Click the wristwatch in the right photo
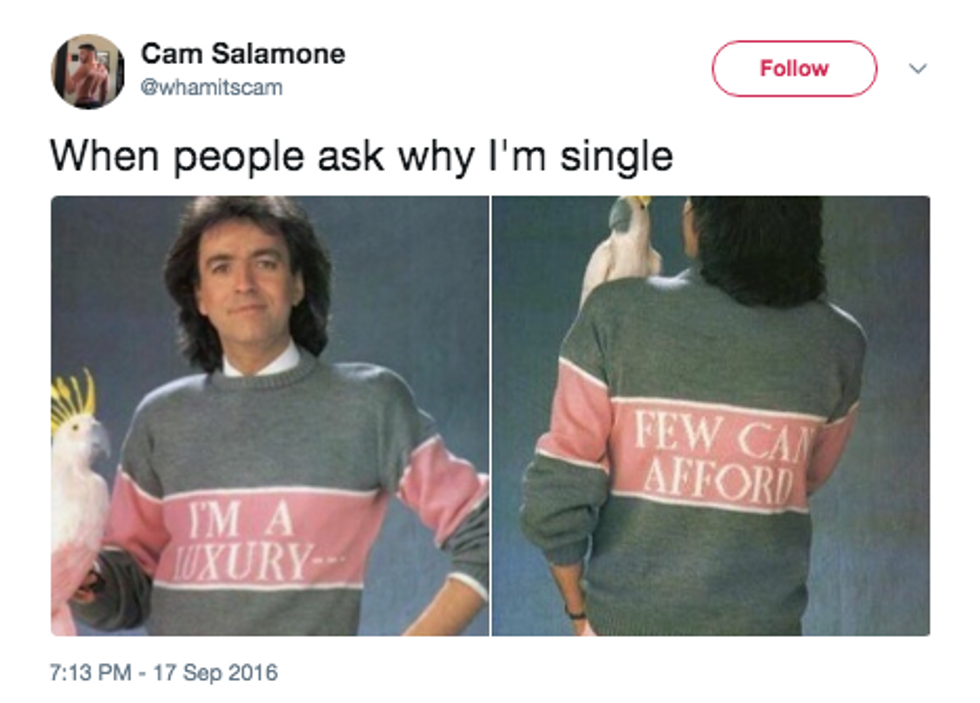The height and width of the screenshot is (703, 980). [x=575, y=613]
